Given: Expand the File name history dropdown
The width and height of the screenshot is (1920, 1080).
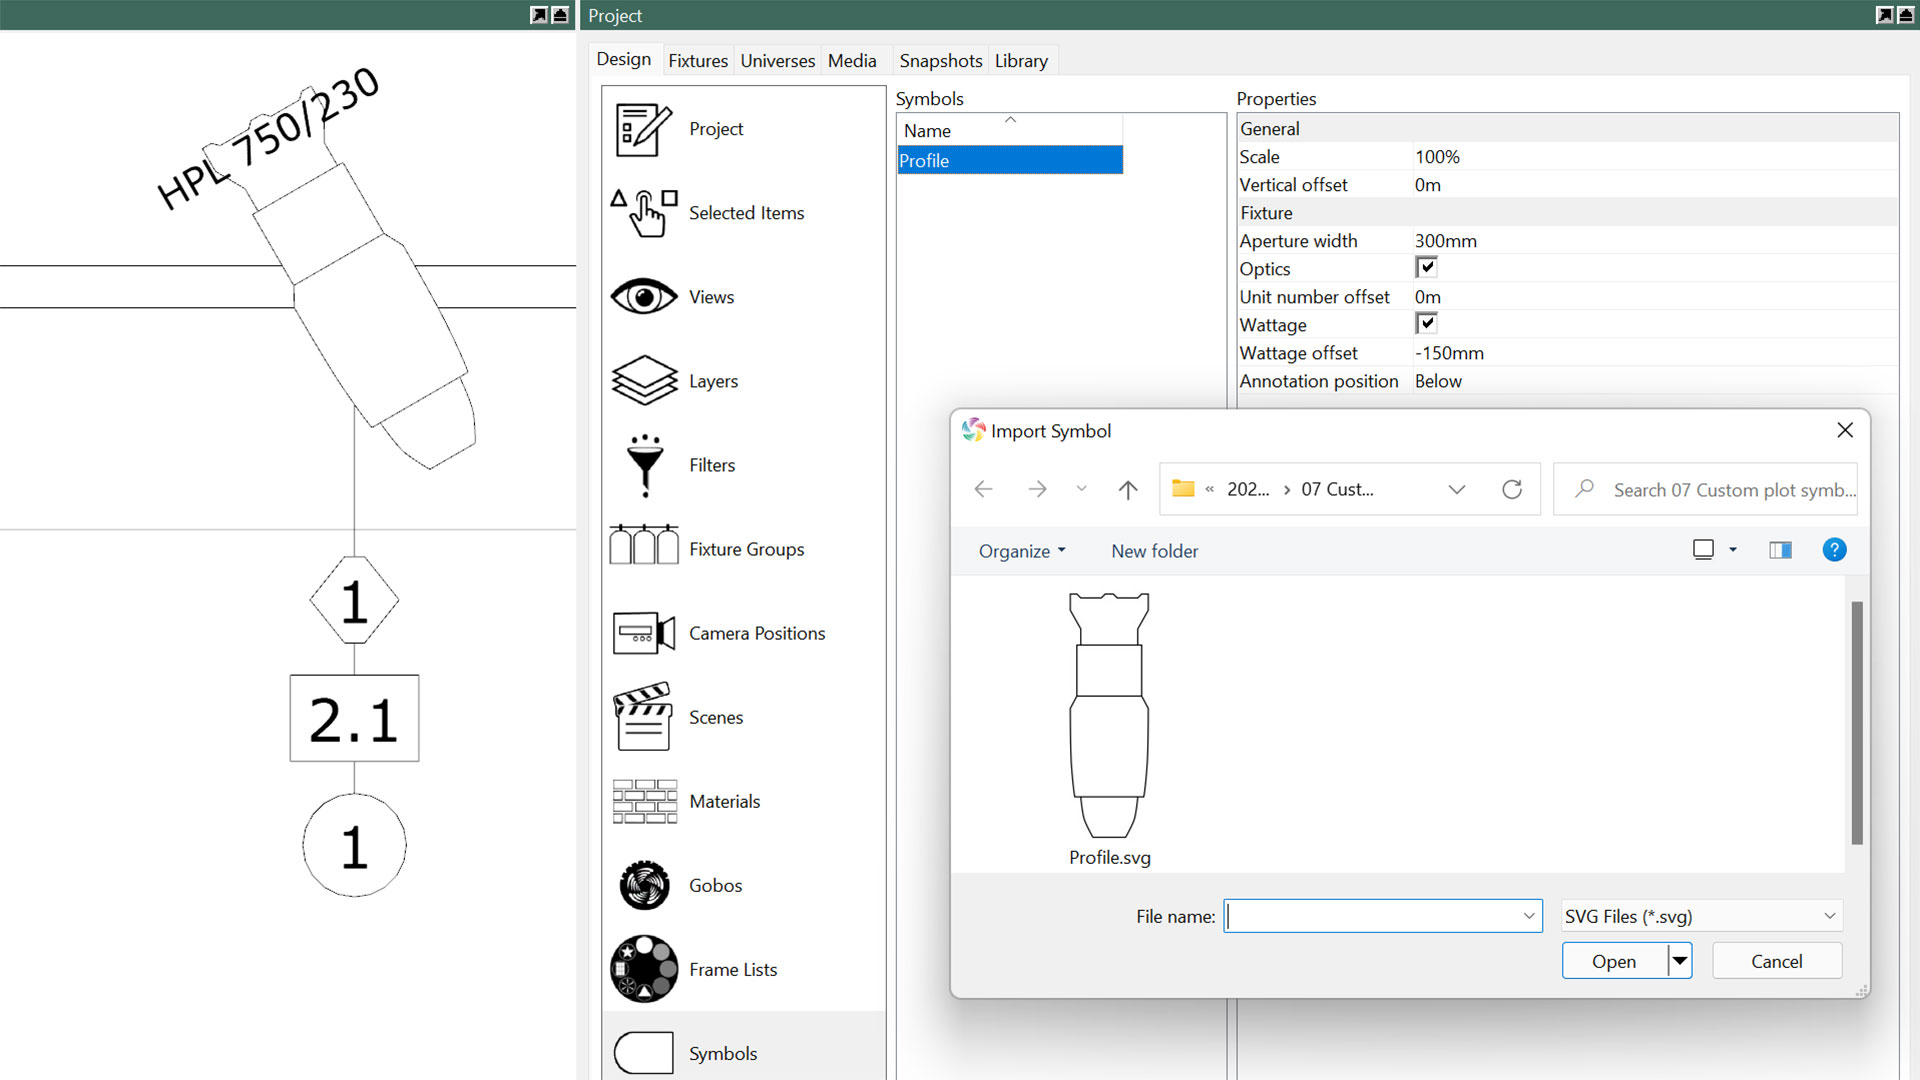Looking at the screenshot, I should point(1529,916).
